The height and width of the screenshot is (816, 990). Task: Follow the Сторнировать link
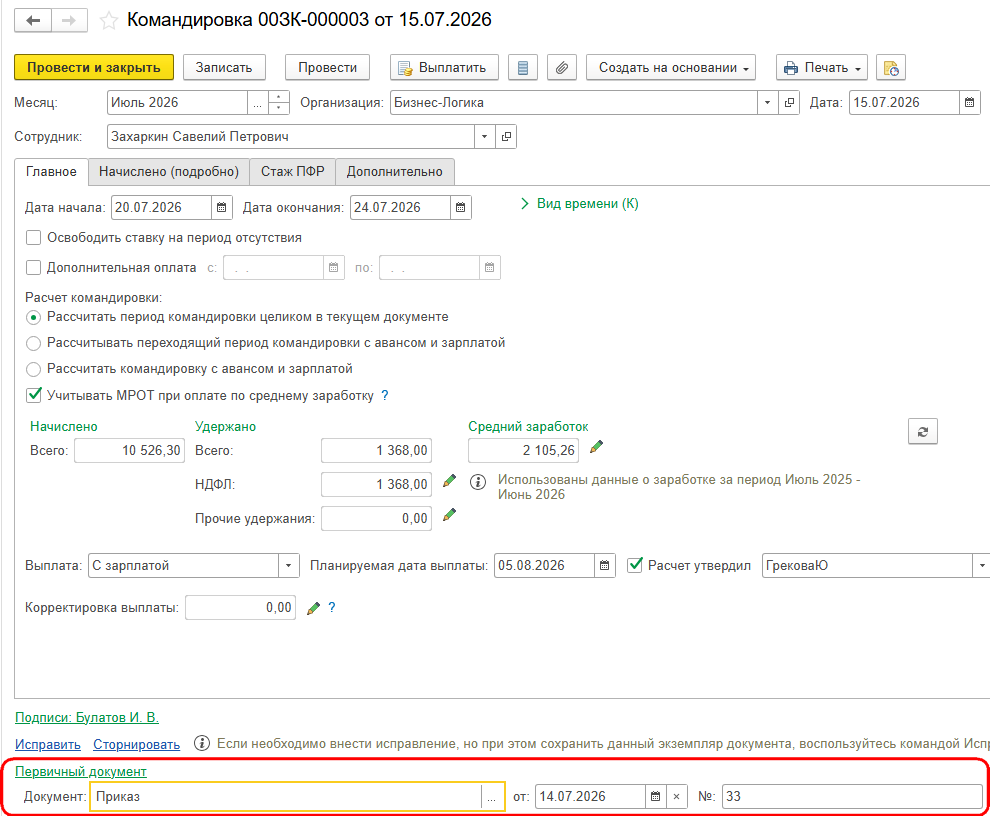point(136,745)
